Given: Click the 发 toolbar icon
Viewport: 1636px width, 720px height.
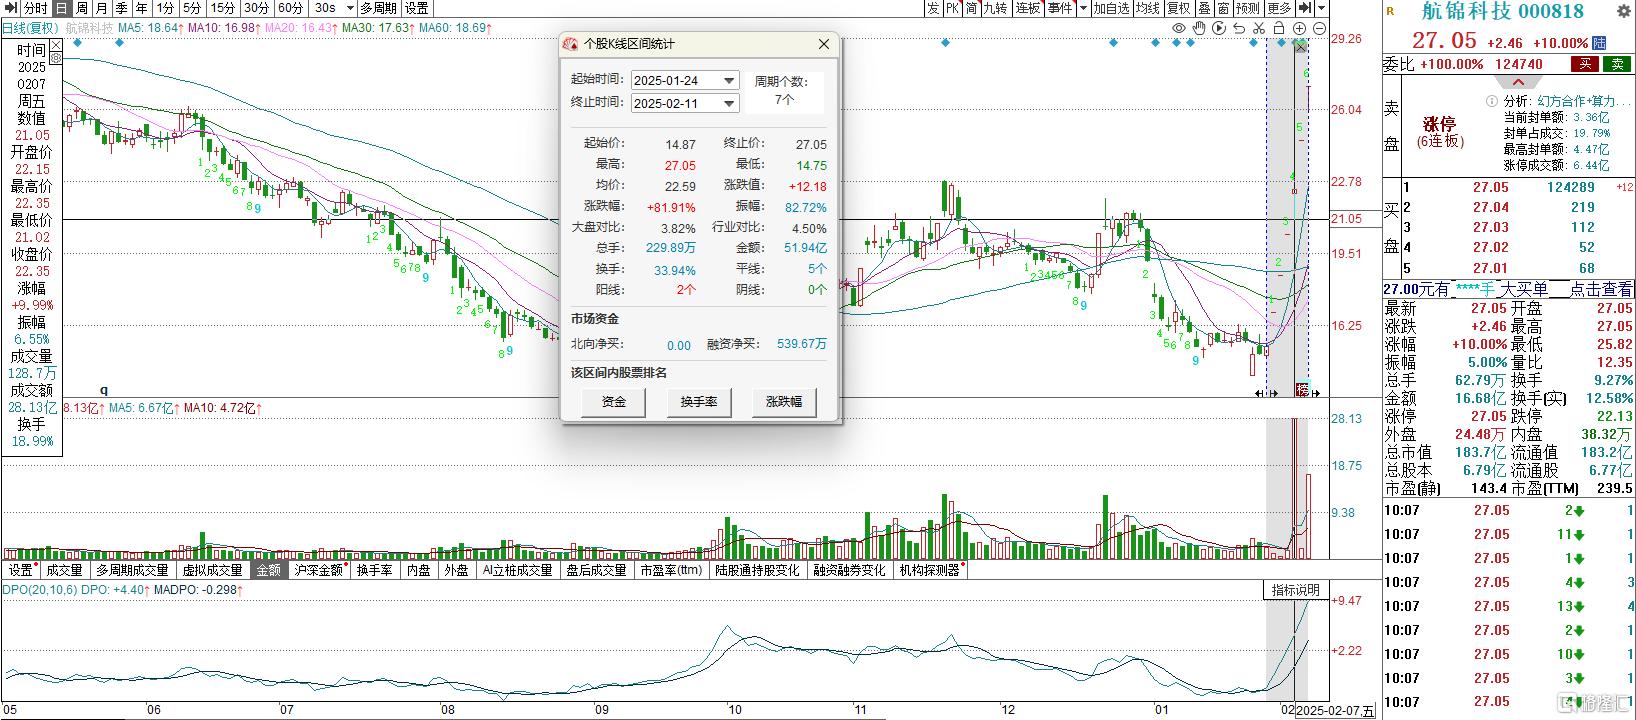Looking at the screenshot, I should (x=933, y=8).
